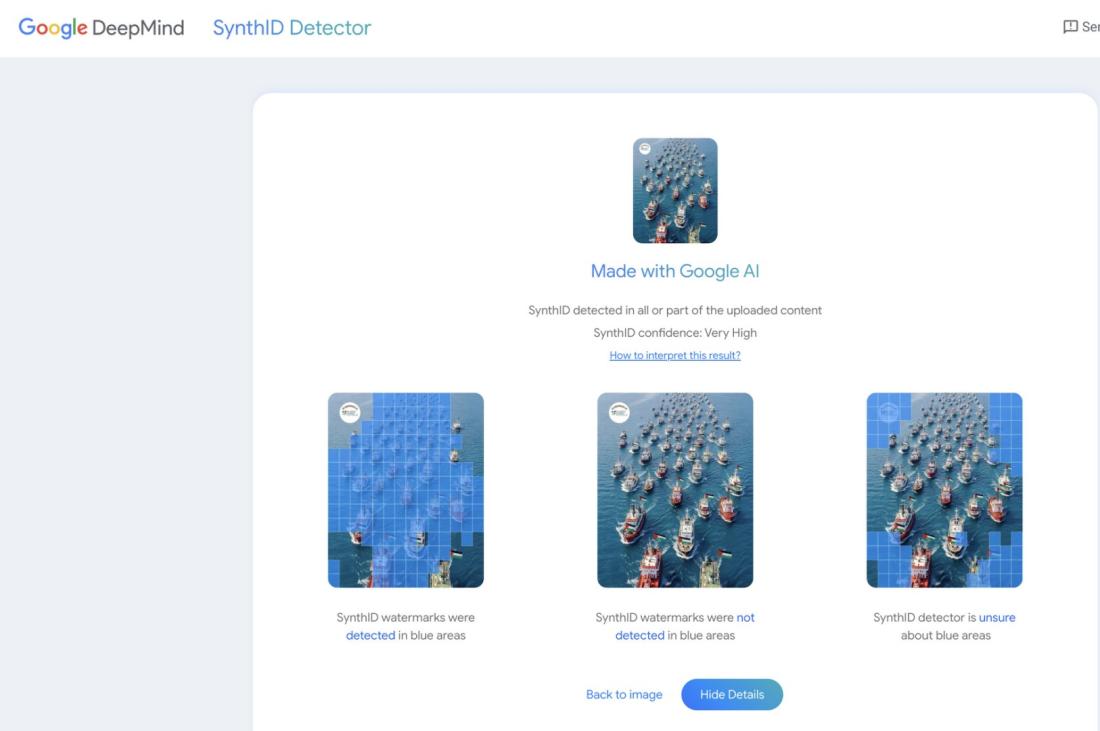
Task: View the detector-unsure areas image
Action: pos(944,490)
